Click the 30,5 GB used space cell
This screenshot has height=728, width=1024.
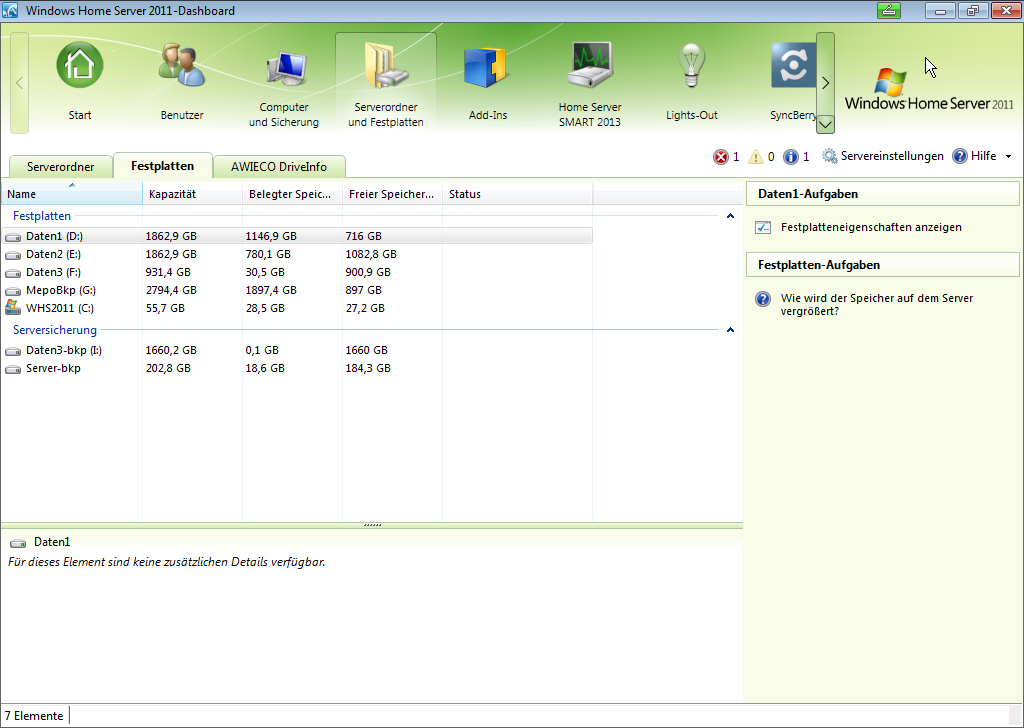(265, 272)
